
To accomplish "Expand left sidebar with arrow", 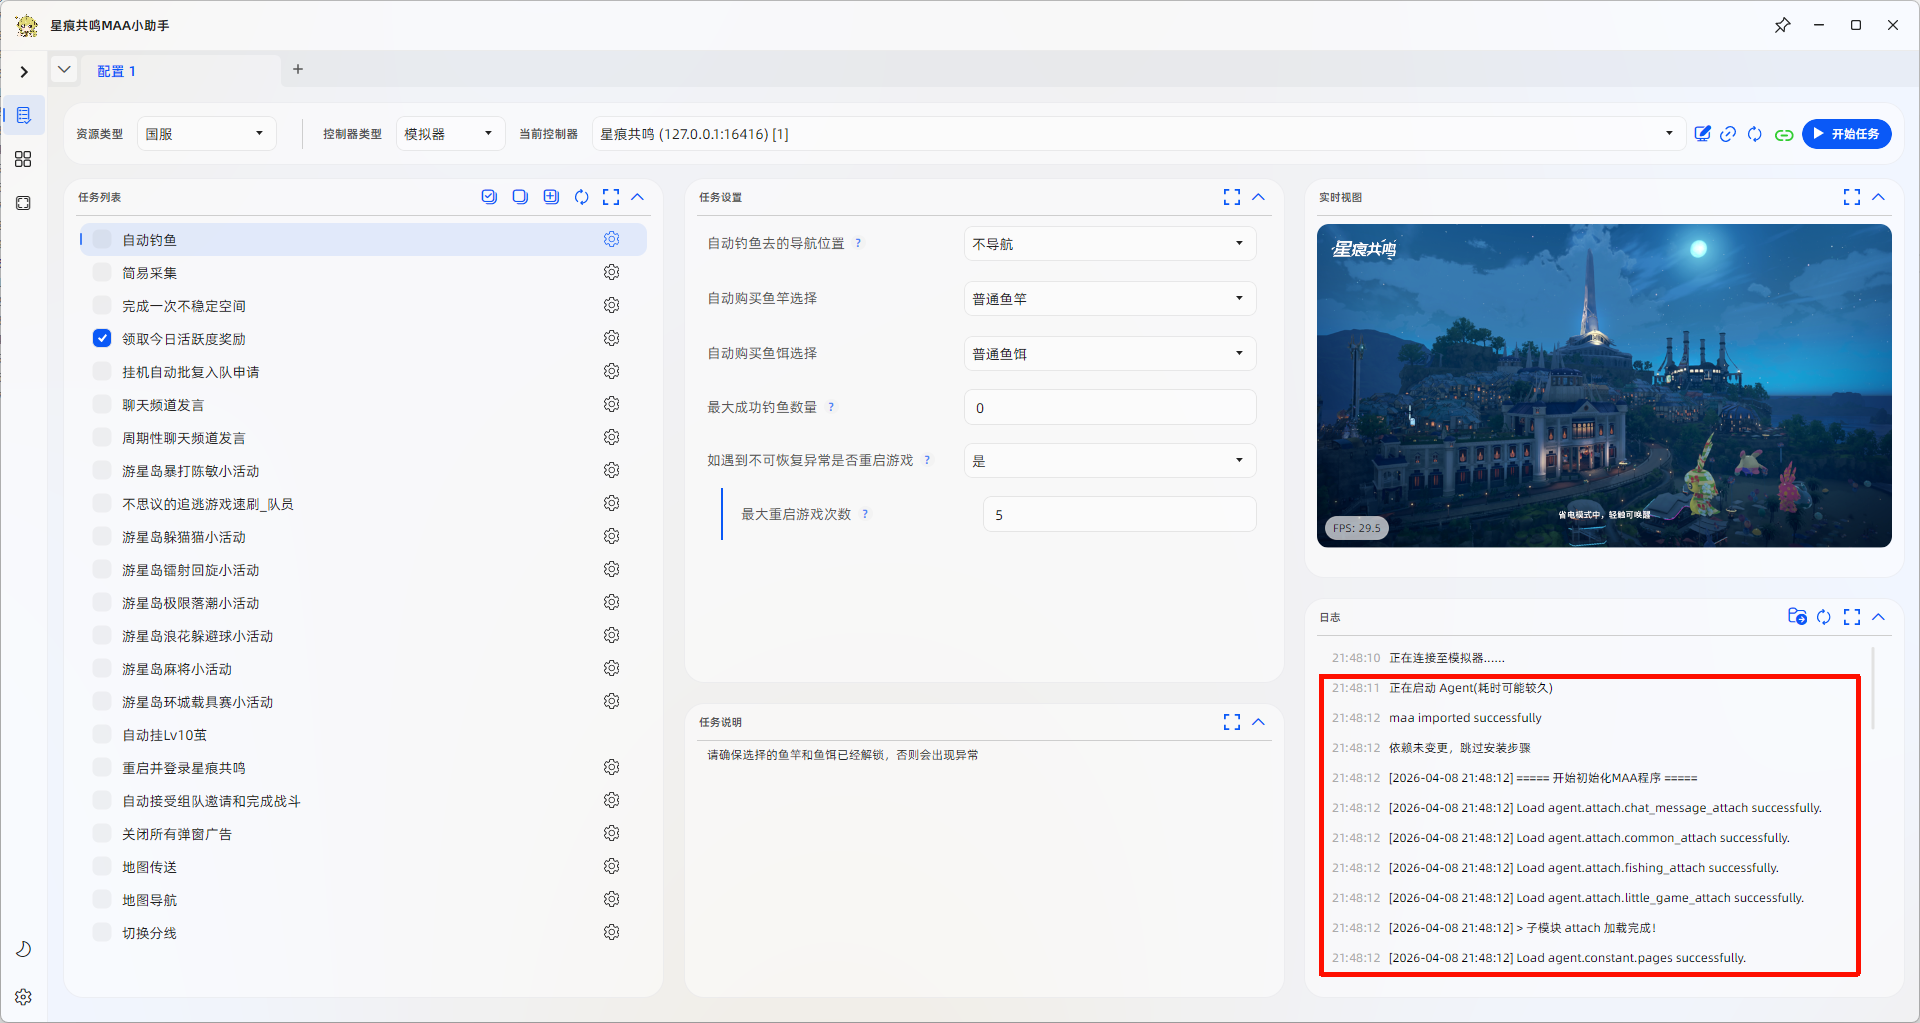I will tap(24, 72).
